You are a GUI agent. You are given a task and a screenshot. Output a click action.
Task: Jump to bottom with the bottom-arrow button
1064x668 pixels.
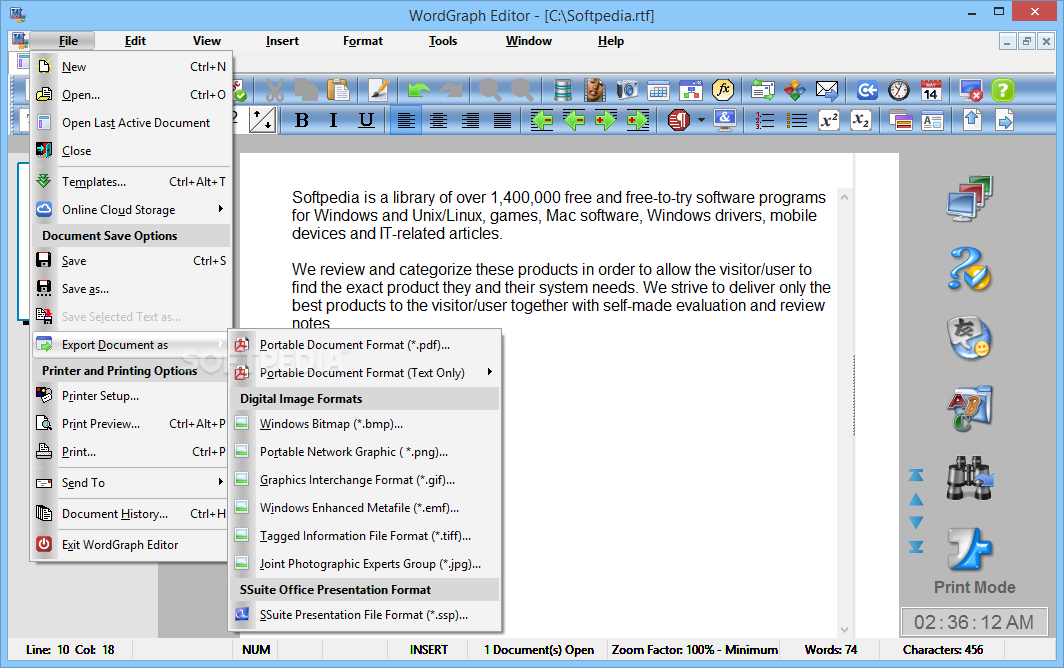click(x=916, y=546)
